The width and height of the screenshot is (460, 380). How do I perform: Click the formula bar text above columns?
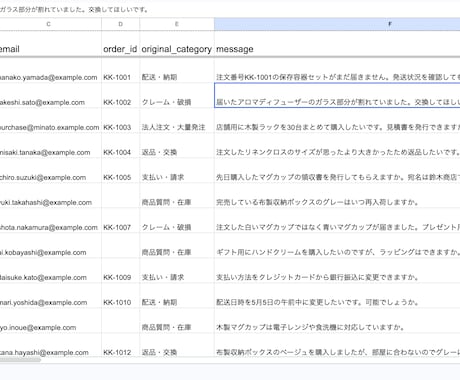74,10
